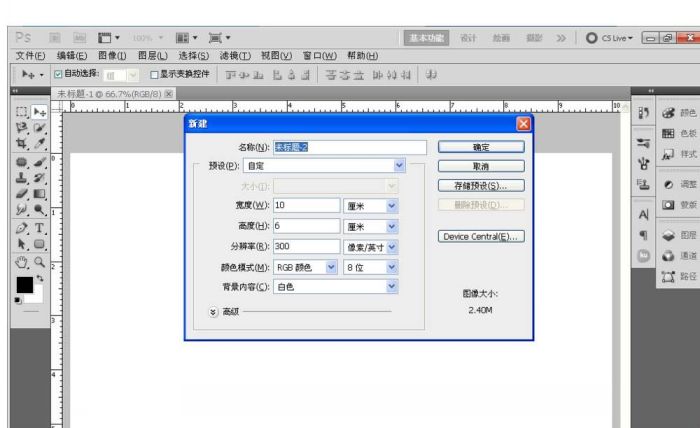Image resolution: width=700 pixels, height=428 pixels.
Task: Open the 滤镜 menu
Action: pyautogui.click(x=235, y=56)
